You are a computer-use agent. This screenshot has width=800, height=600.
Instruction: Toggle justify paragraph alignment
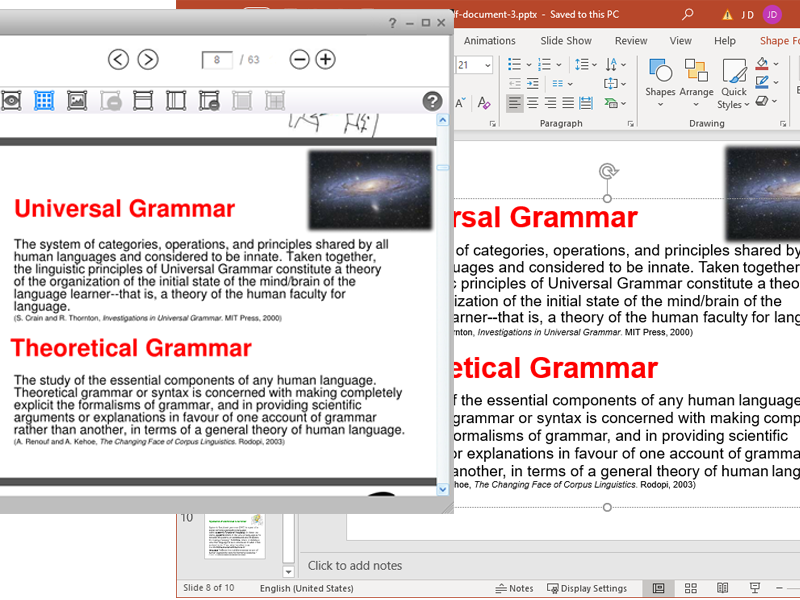click(568, 103)
